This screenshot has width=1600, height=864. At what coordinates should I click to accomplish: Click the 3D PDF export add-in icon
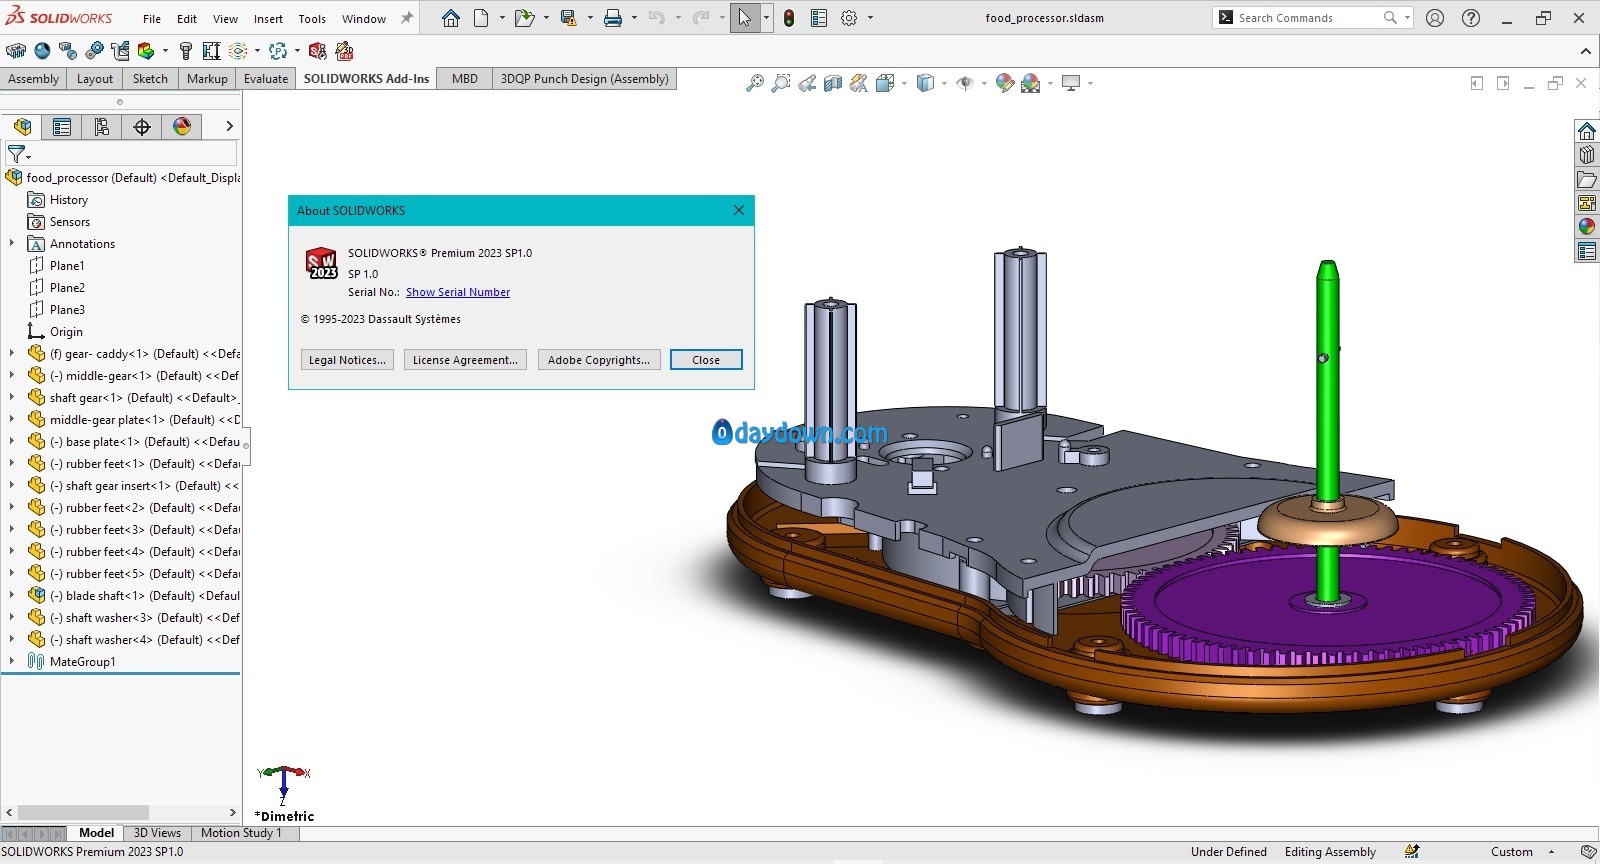click(344, 51)
